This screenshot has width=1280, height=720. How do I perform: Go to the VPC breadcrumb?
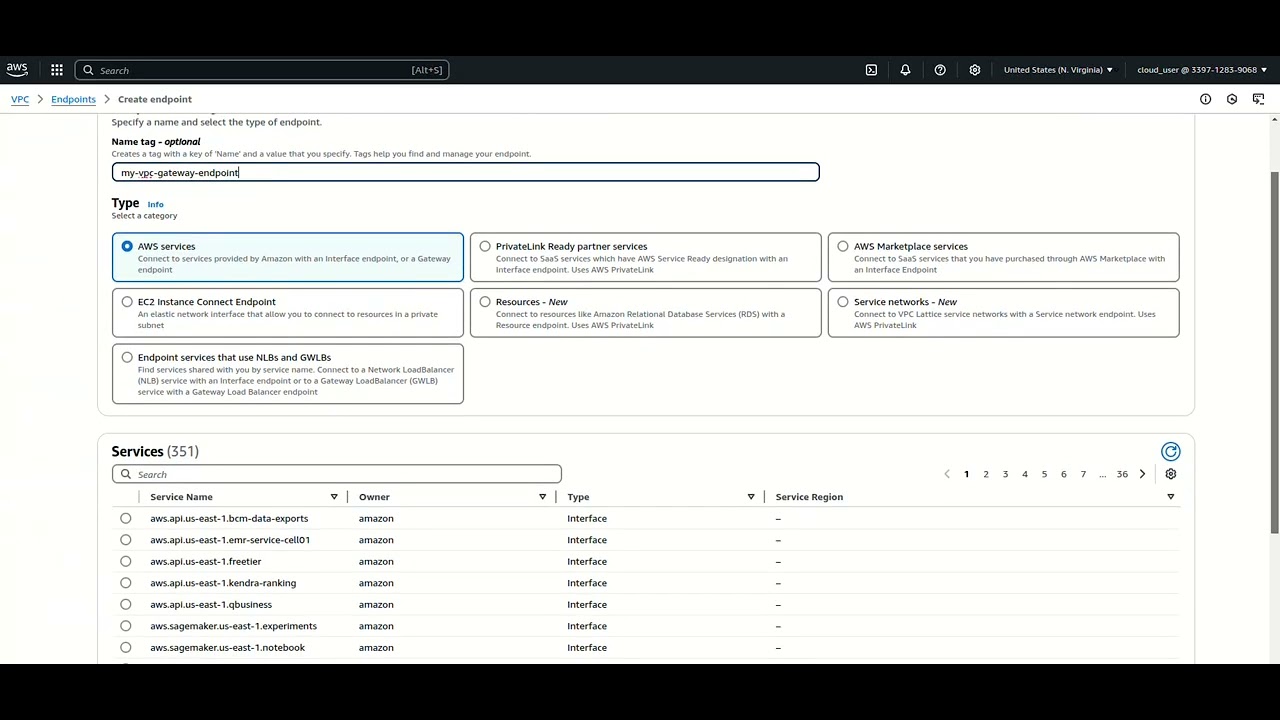[x=20, y=99]
